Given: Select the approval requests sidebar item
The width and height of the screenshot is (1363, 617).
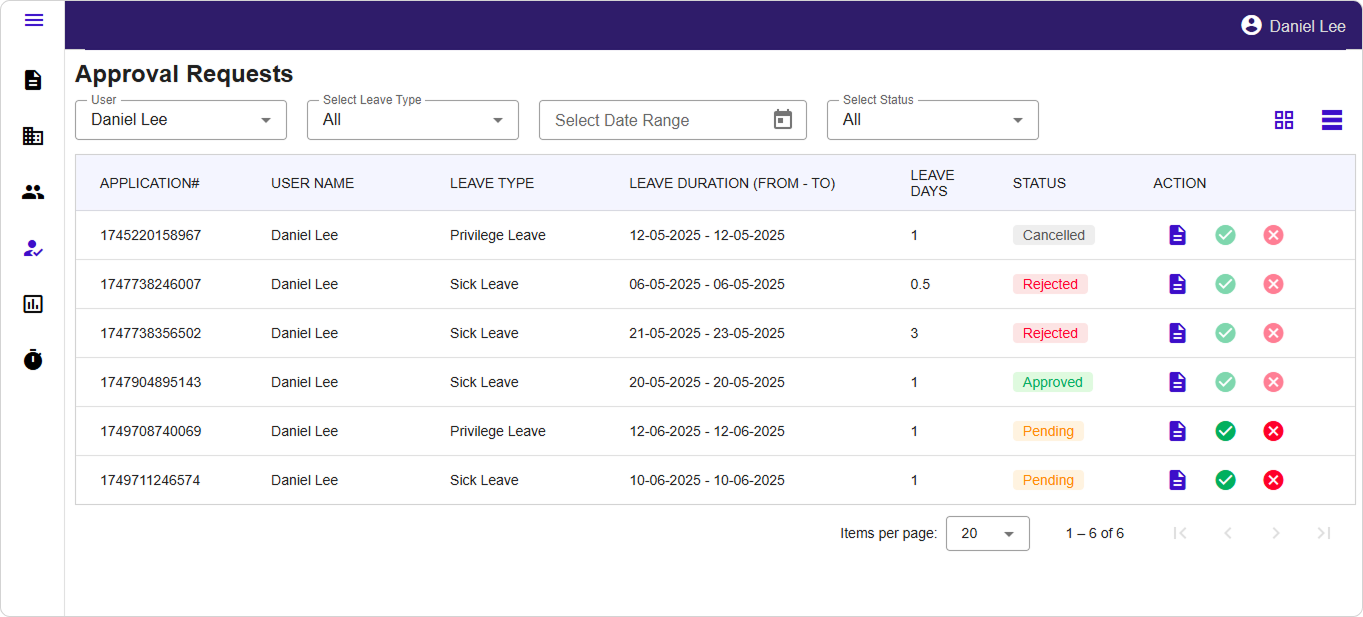Looking at the screenshot, I should click(x=33, y=248).
